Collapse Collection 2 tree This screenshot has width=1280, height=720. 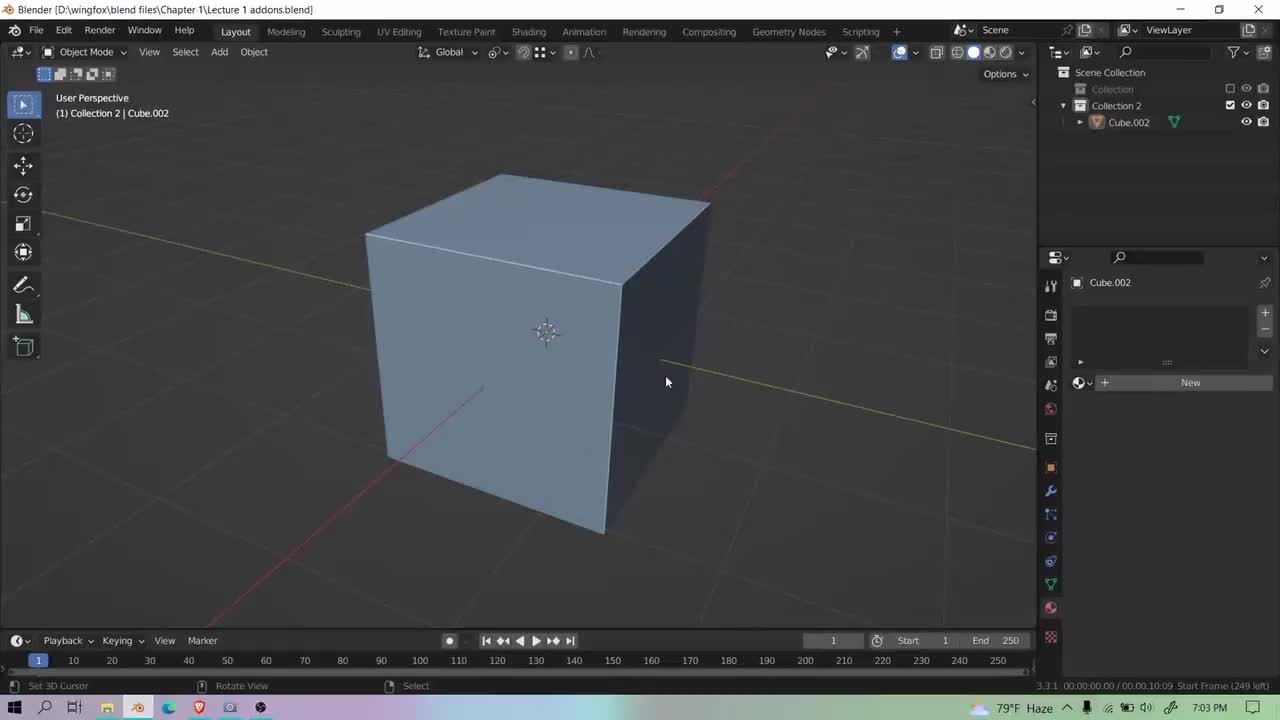(x=1063, y=105)
